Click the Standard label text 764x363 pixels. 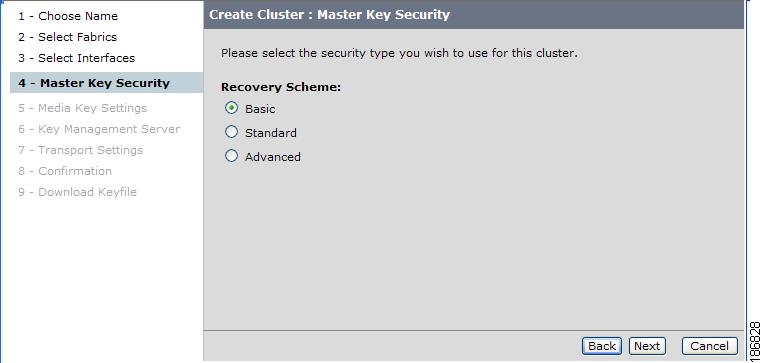(271, 133)
